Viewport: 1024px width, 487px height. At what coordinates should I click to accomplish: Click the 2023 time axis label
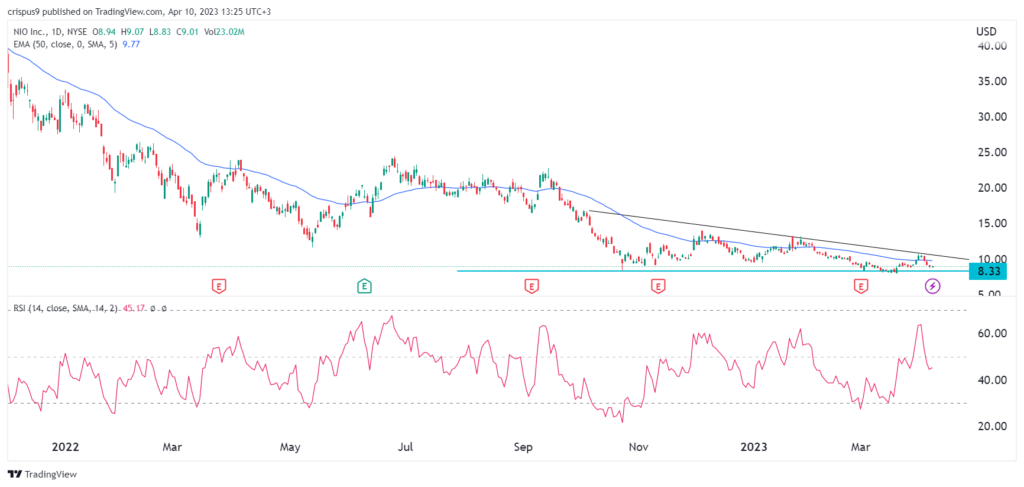coord(754,447)
